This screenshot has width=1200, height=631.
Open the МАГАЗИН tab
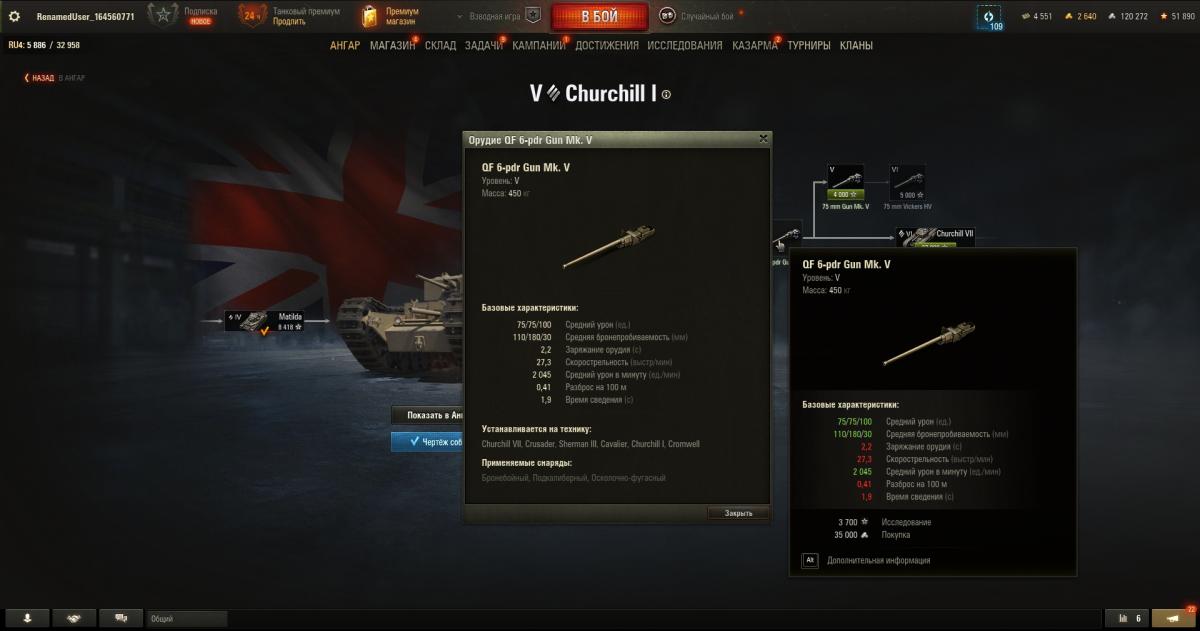tap(393, 46)
